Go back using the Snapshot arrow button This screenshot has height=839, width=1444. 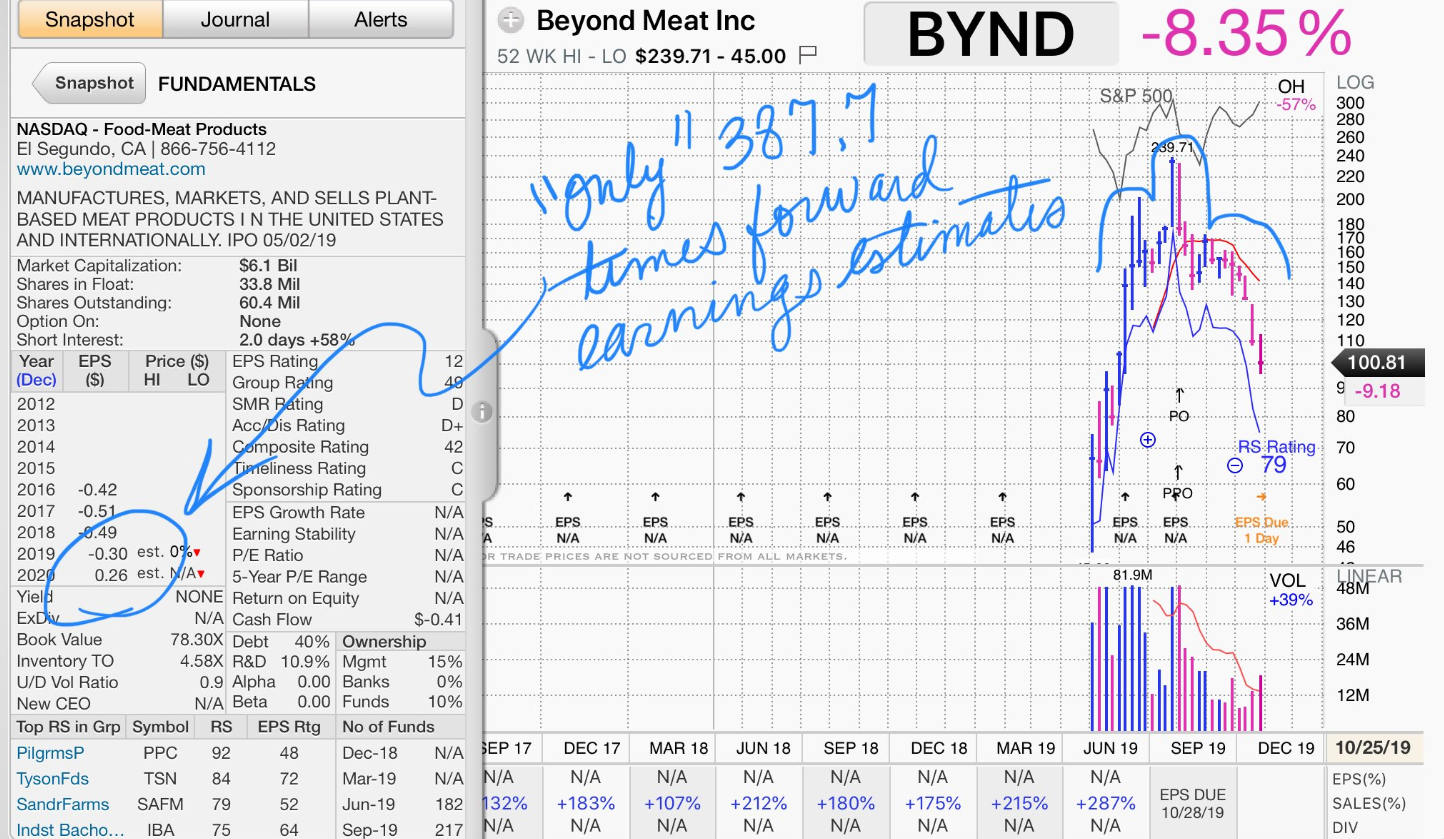[x=90, y=84]
